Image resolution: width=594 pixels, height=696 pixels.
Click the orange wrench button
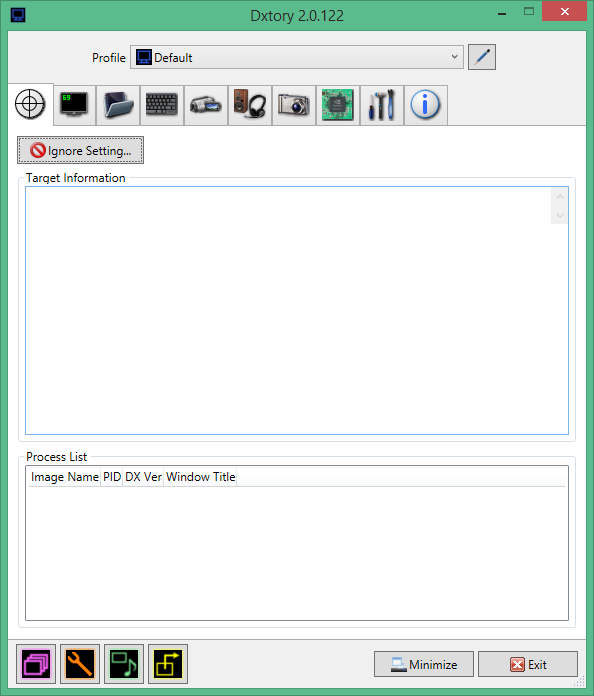pyautogui.click(x=80, y=664)
